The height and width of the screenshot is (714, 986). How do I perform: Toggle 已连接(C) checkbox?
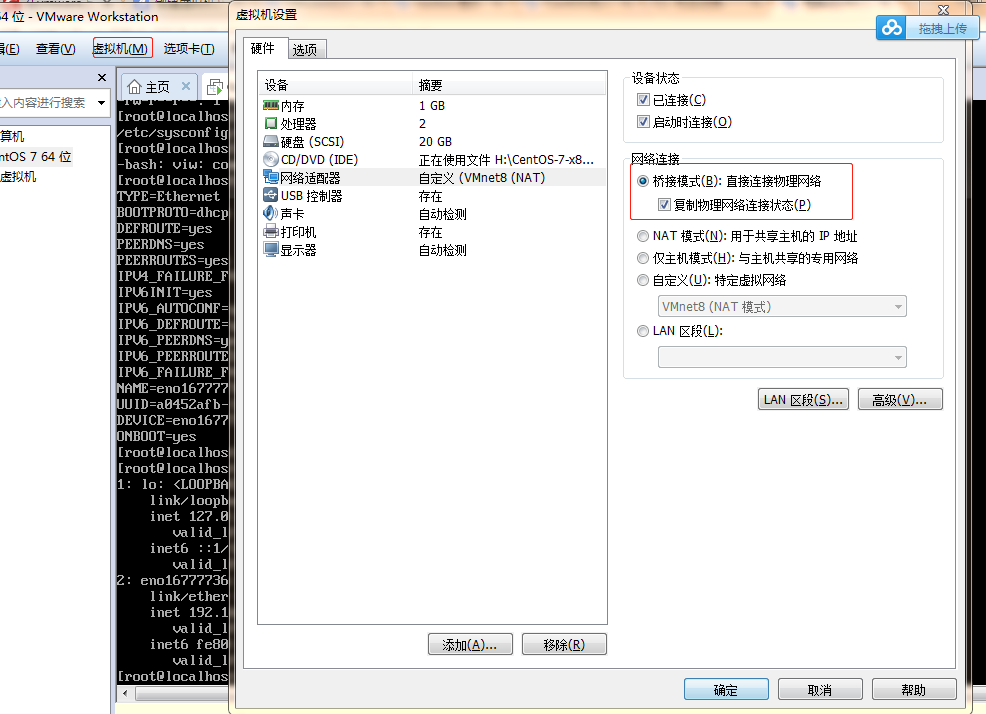pos(643,99)
